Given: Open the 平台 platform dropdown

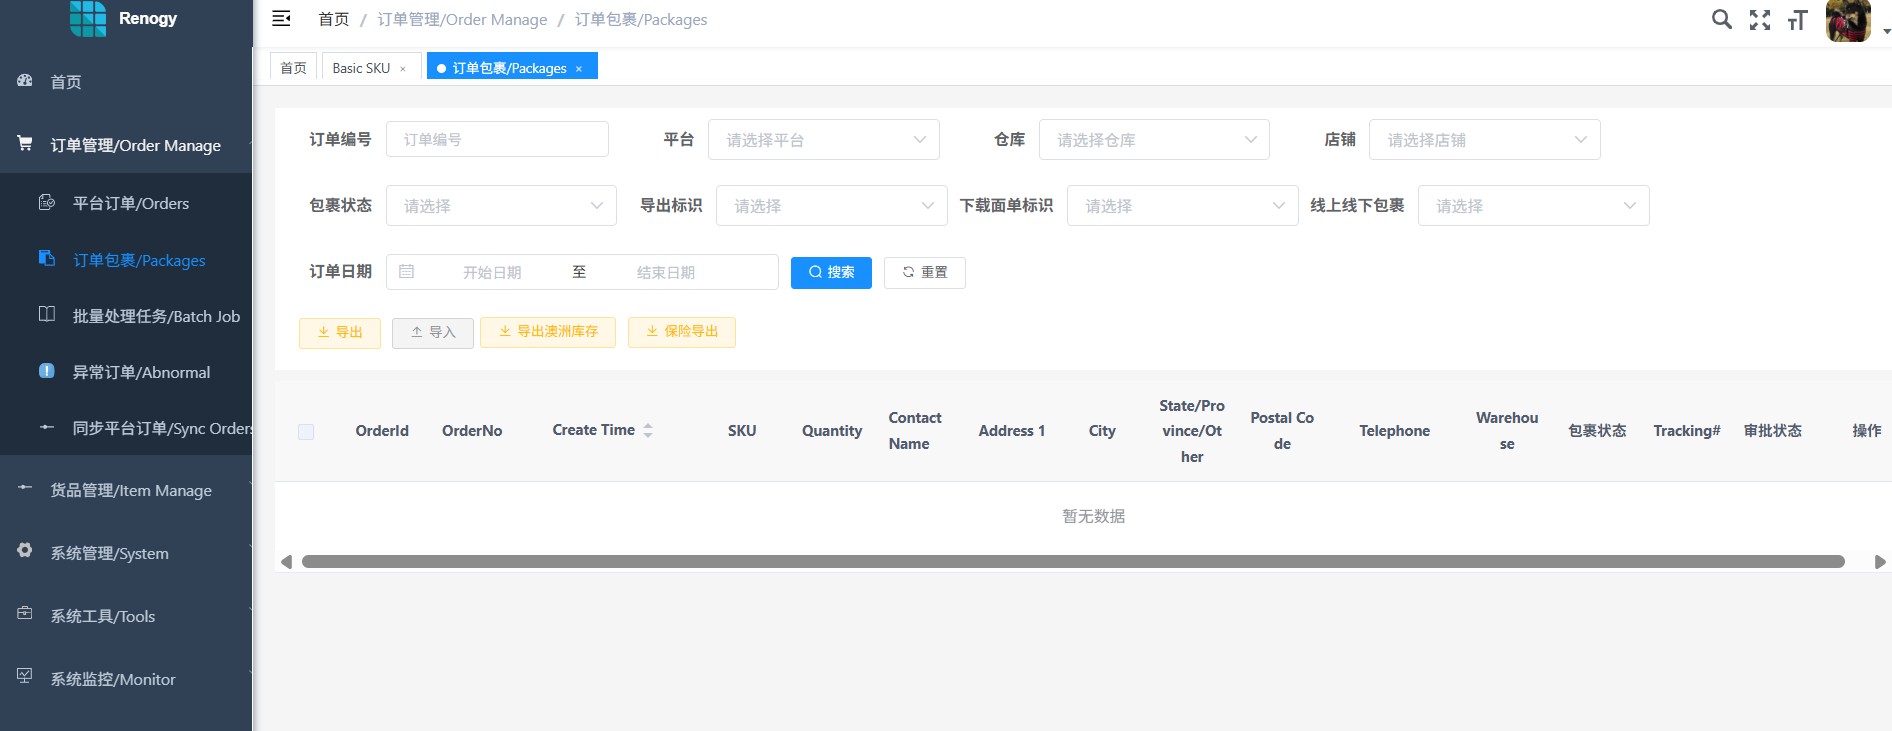Looking at the screenshot, I should coord(823,140).
